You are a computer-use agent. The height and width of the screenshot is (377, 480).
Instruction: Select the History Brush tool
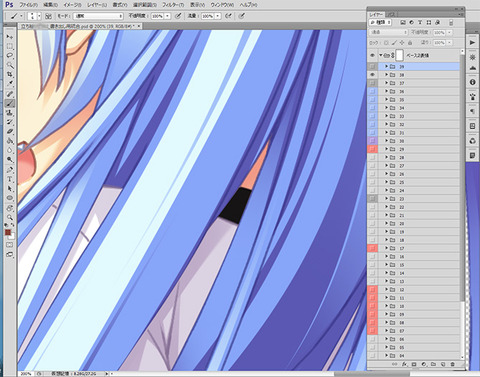pyautogui.click(x=10, y=122)
